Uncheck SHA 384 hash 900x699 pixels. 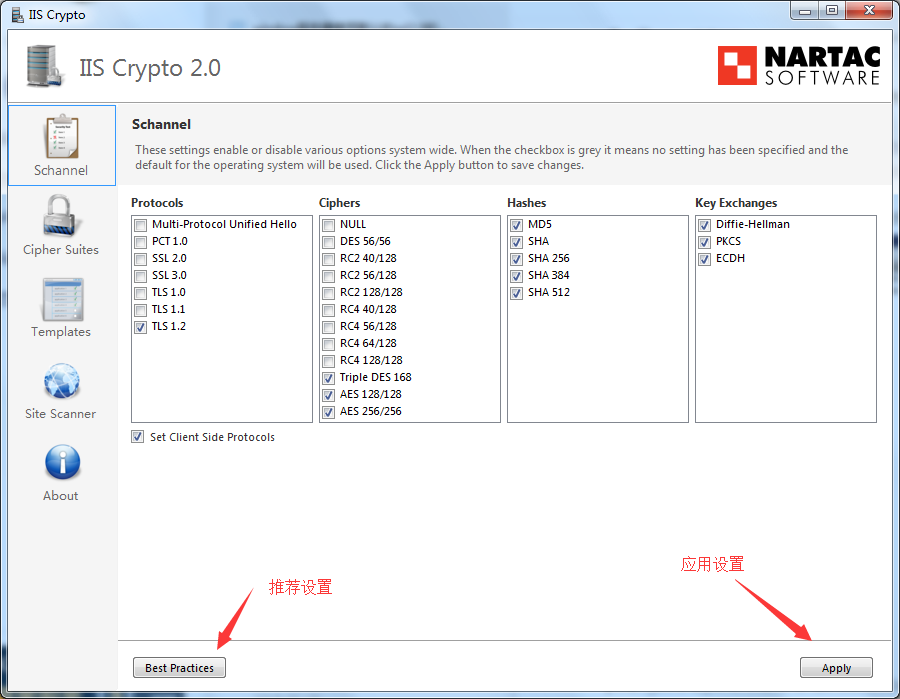(517, 276)
